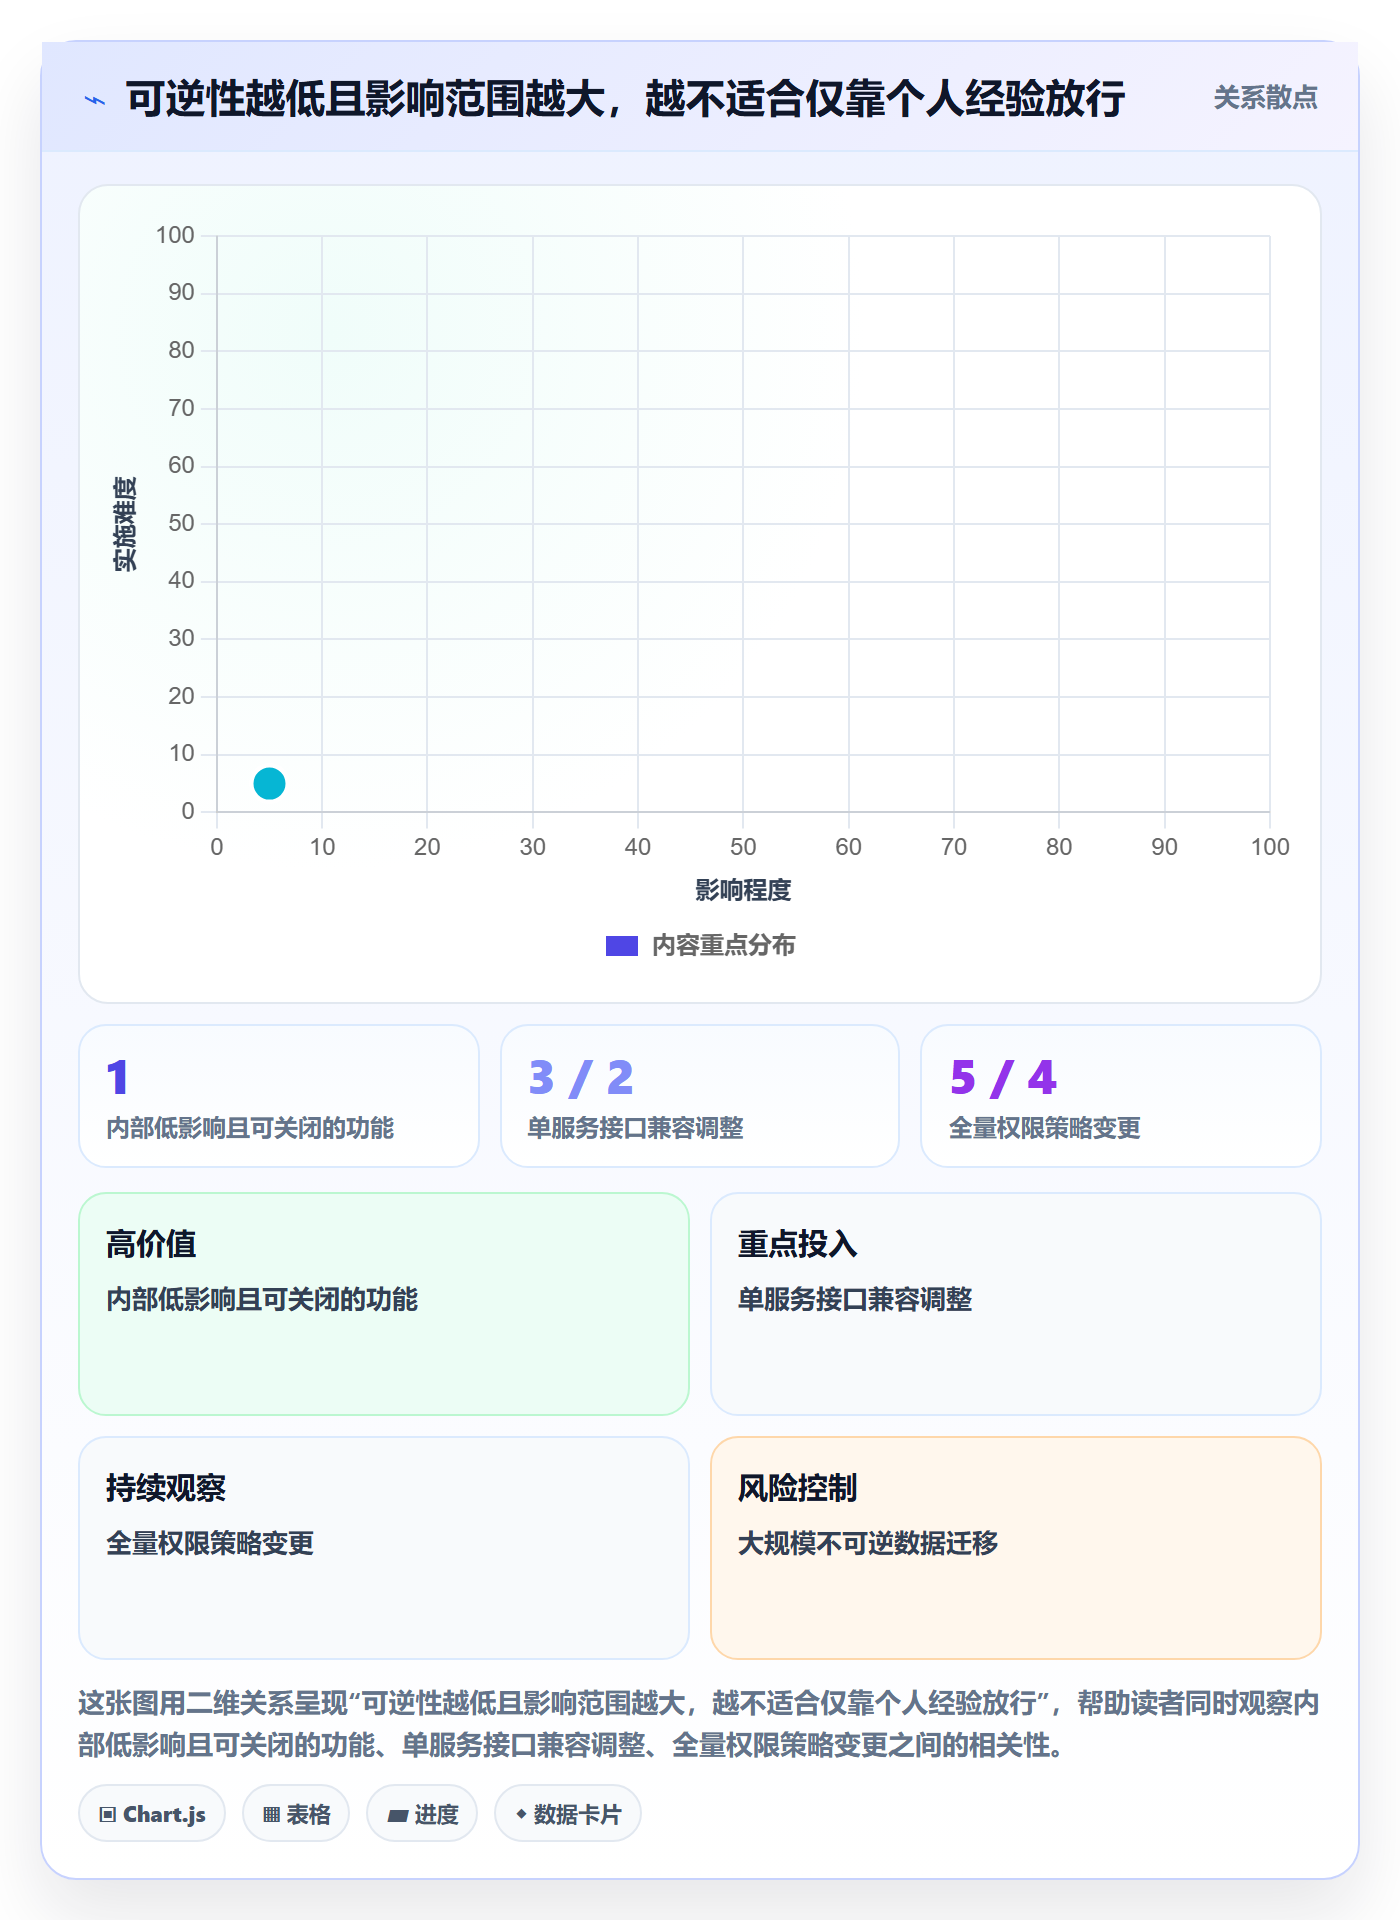Click the 数据卡片 tag chip

(x=568, y=1813)
